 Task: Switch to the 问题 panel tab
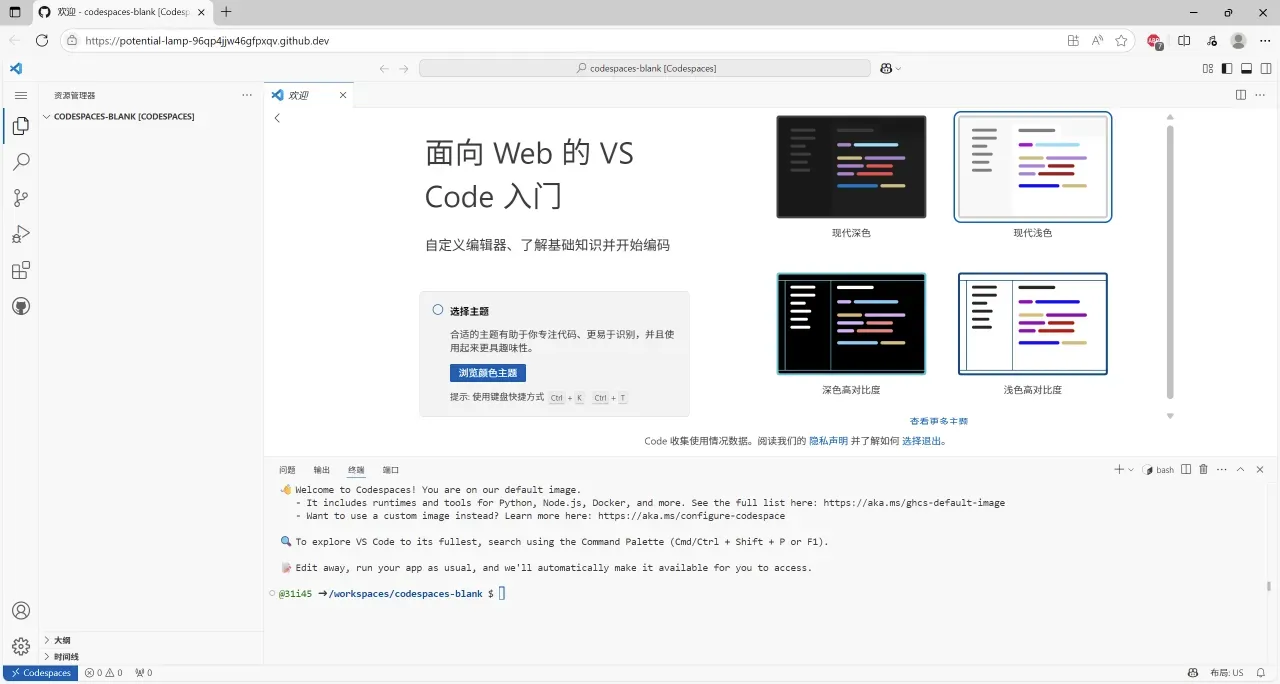pos(287,469)
